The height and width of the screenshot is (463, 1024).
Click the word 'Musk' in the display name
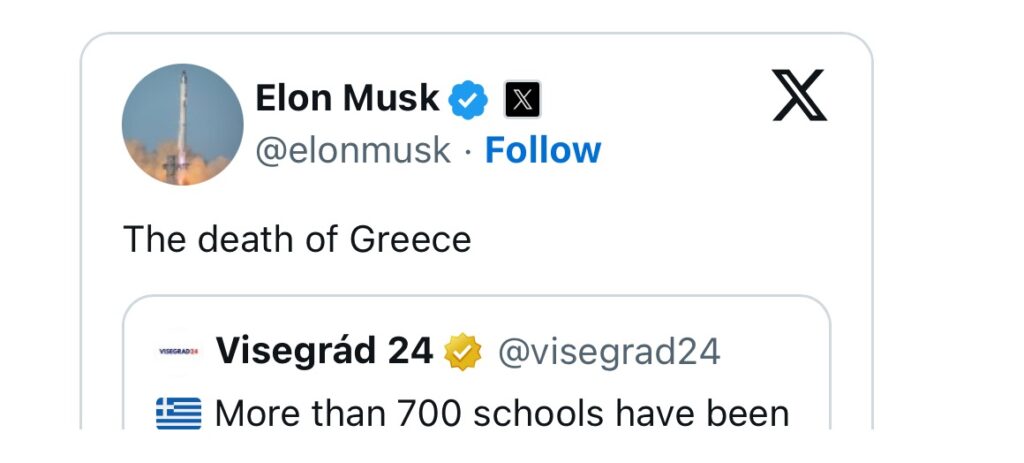(391, 99)
